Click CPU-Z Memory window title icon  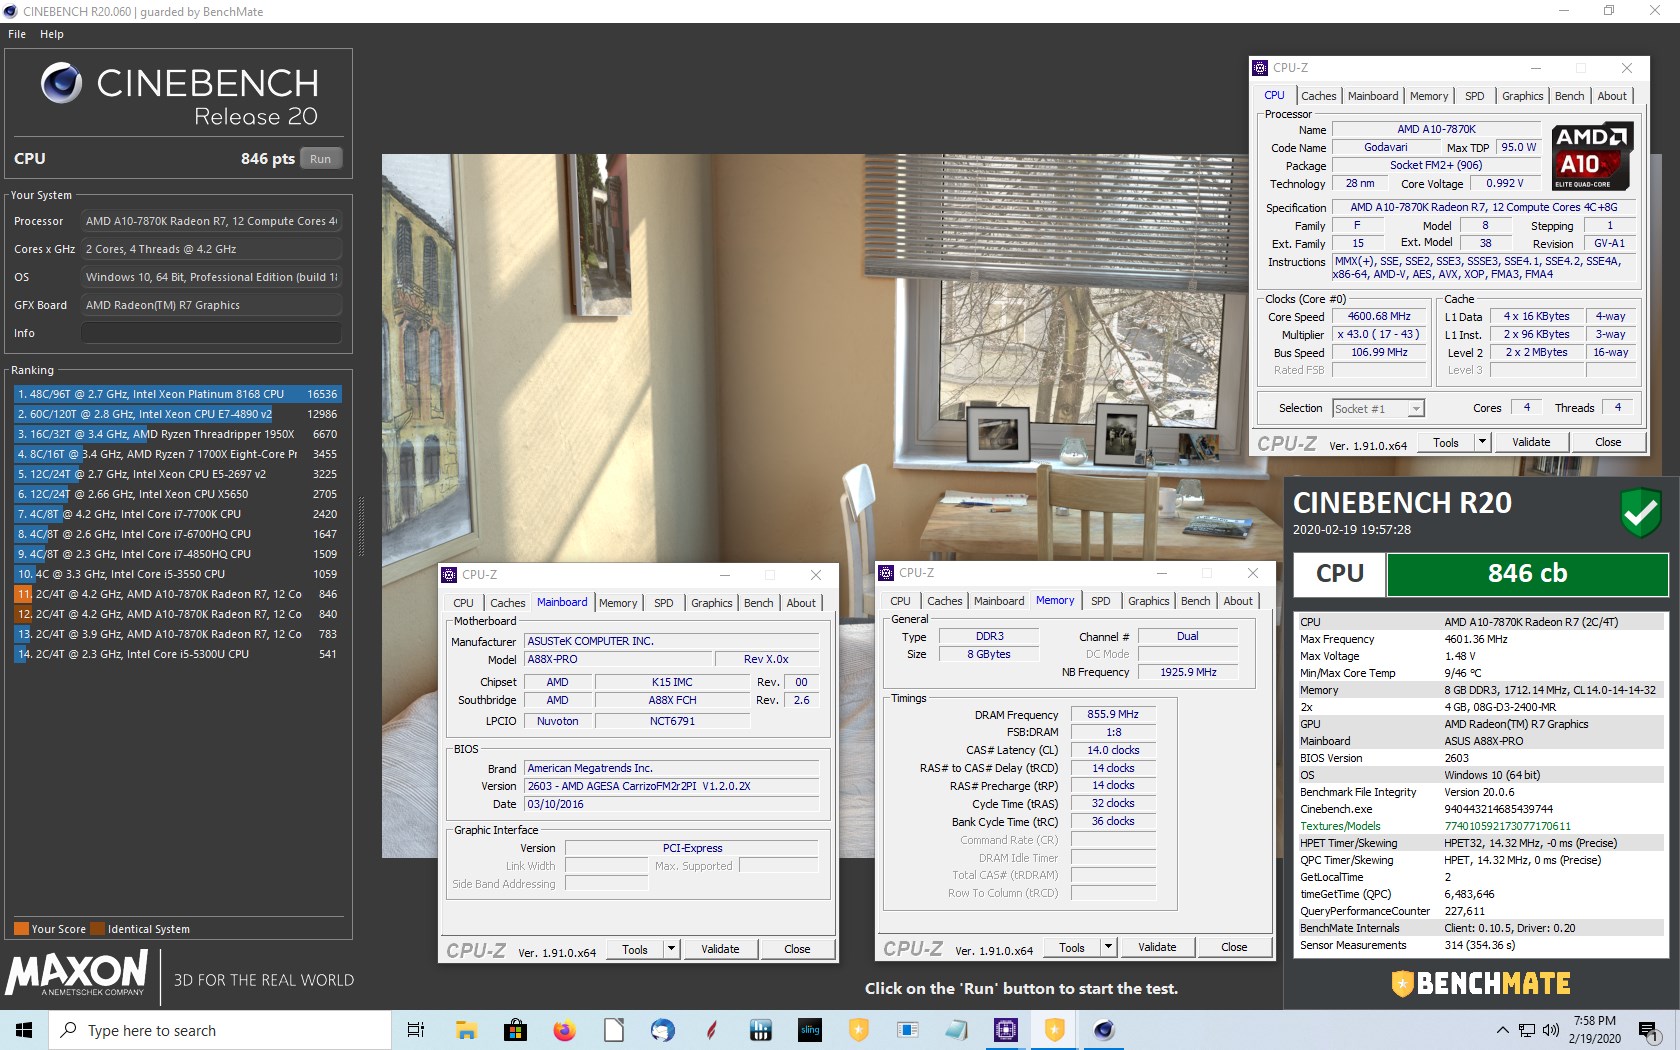886,573
